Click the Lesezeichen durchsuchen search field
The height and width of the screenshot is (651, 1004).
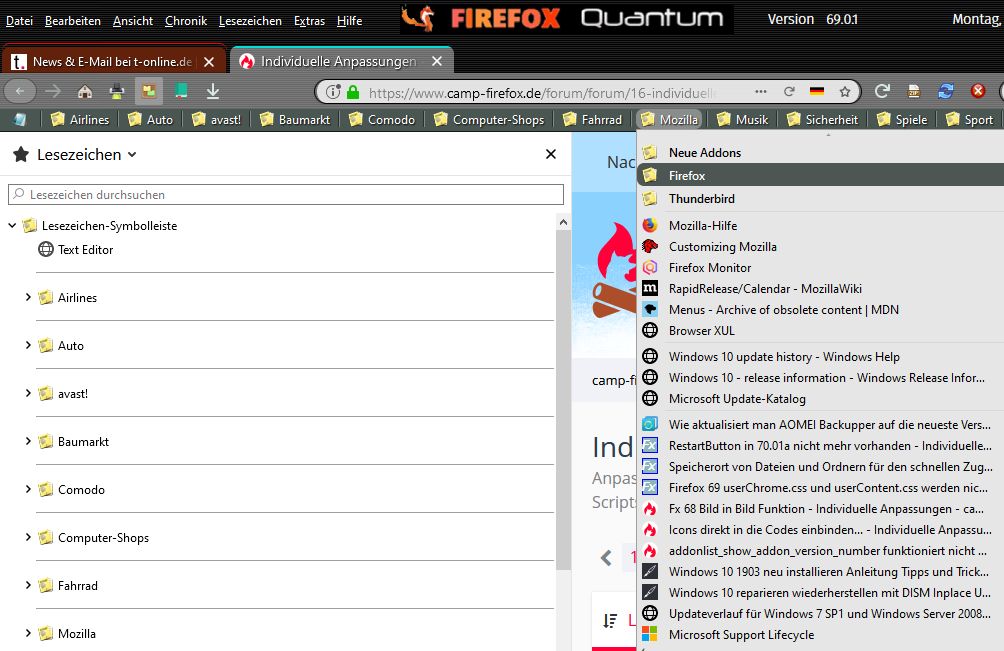(286, 195)
